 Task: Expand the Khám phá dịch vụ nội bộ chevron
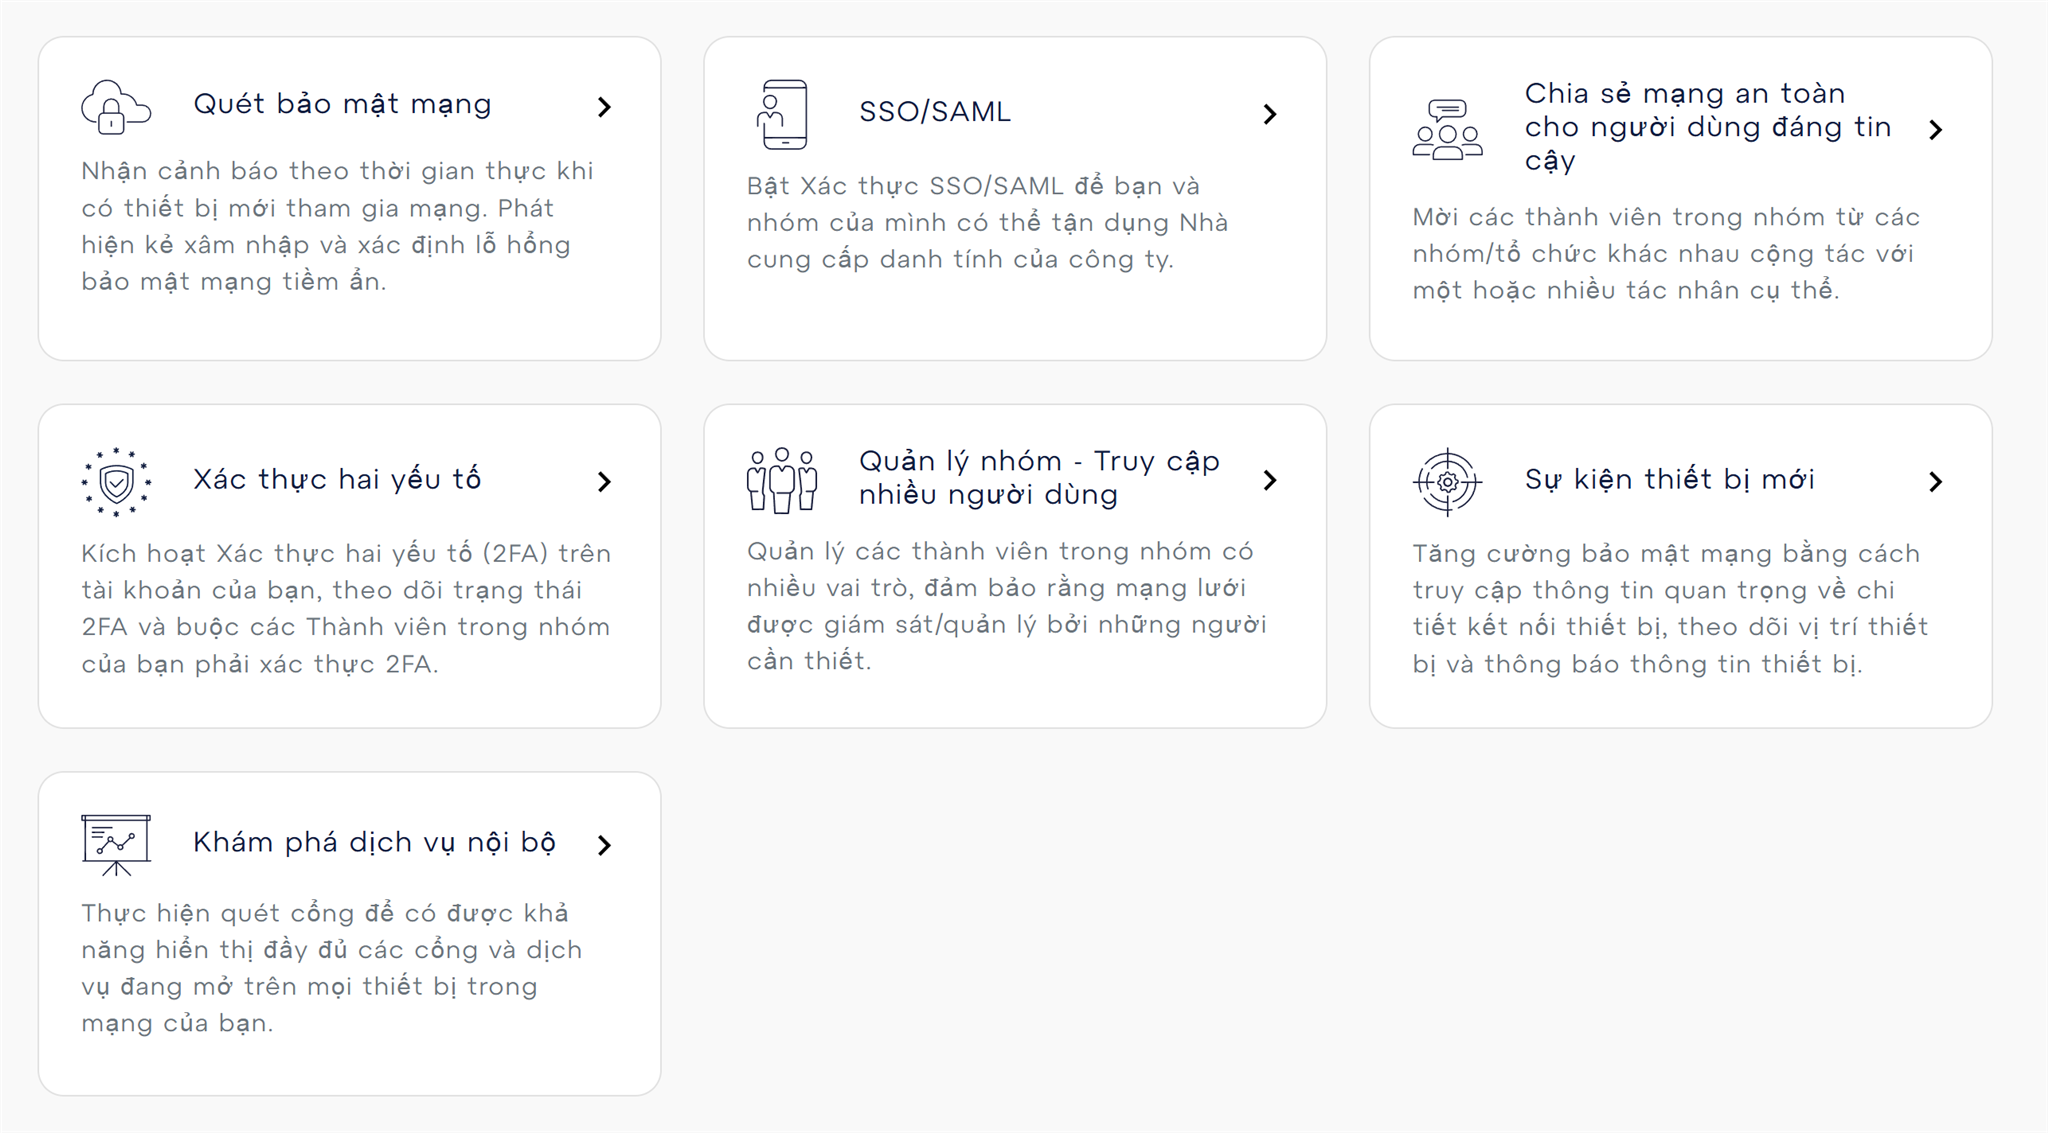604,845
